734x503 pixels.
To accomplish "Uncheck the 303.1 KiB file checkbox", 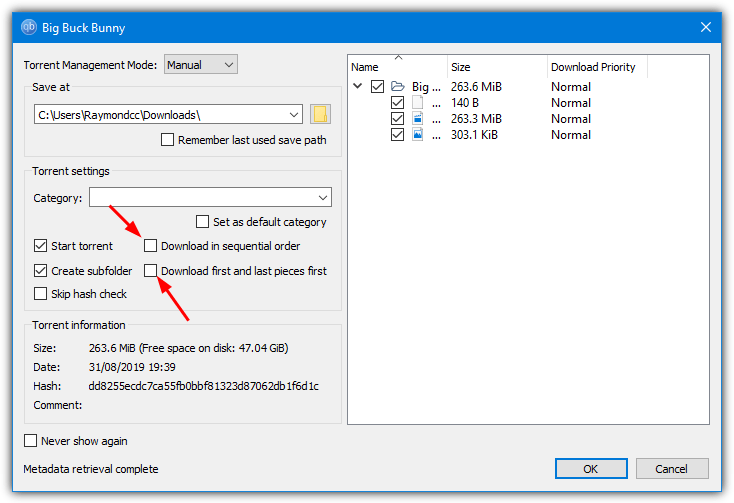I will tap(397, 135).
